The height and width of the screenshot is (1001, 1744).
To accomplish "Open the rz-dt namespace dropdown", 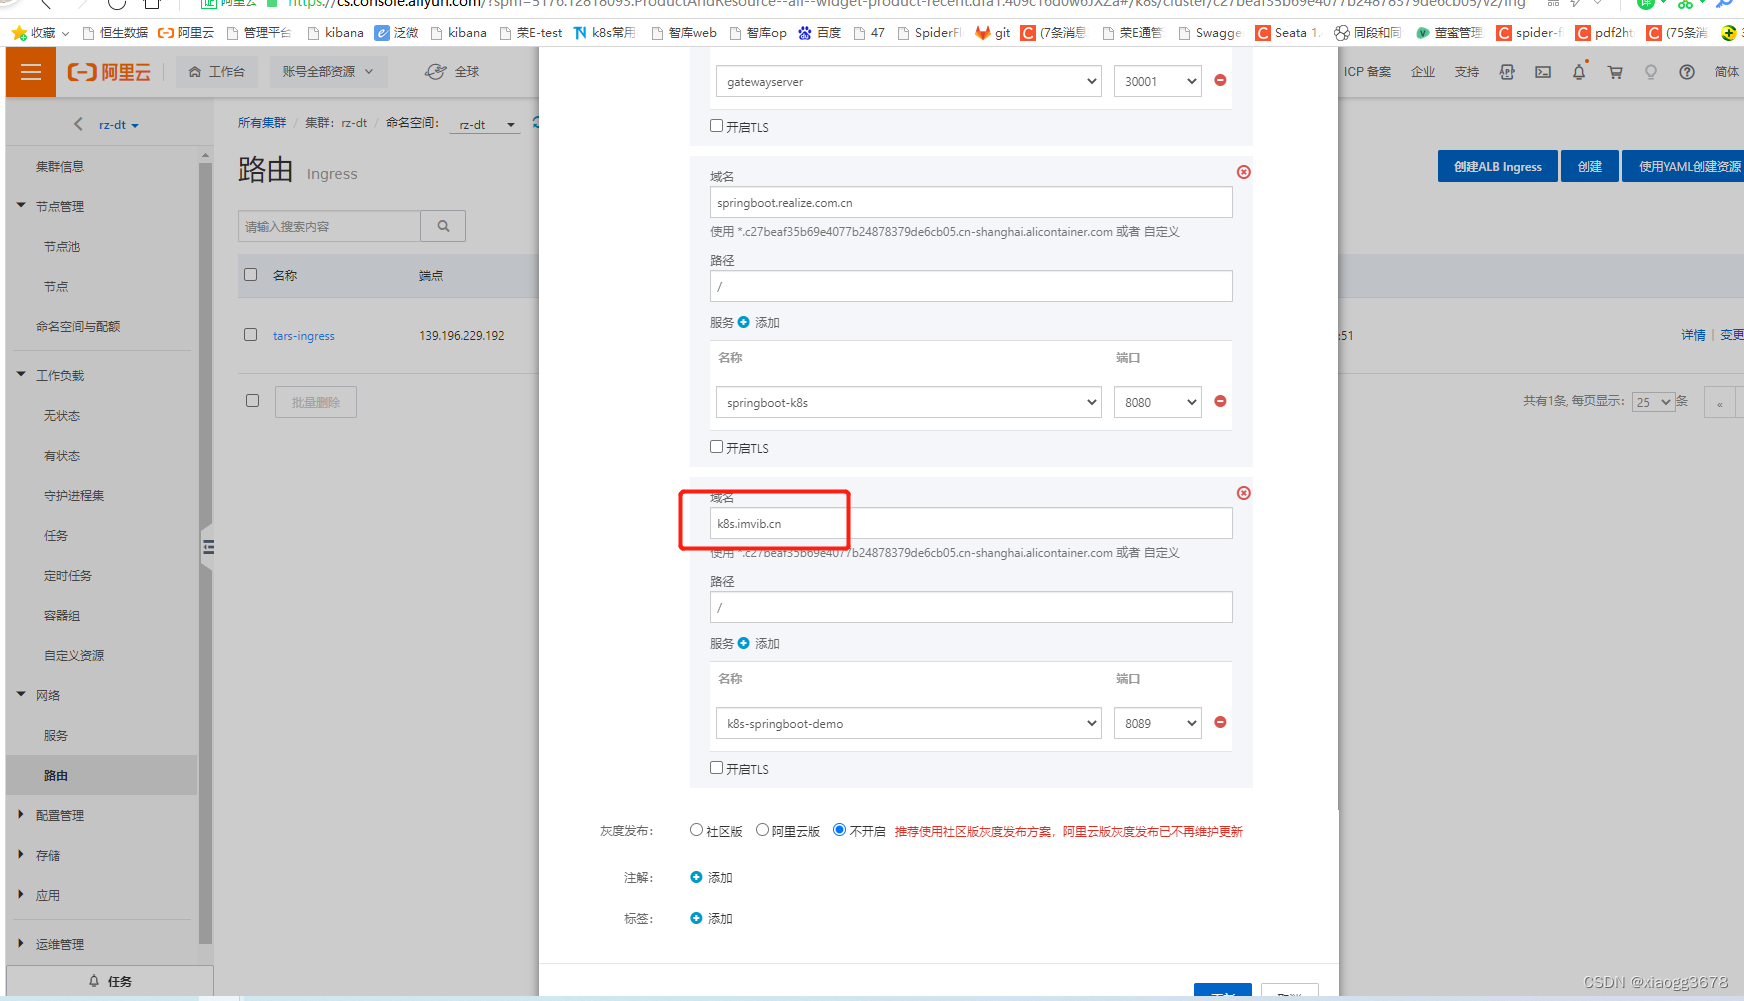I will pyautogui.click(x=485, y=123).
